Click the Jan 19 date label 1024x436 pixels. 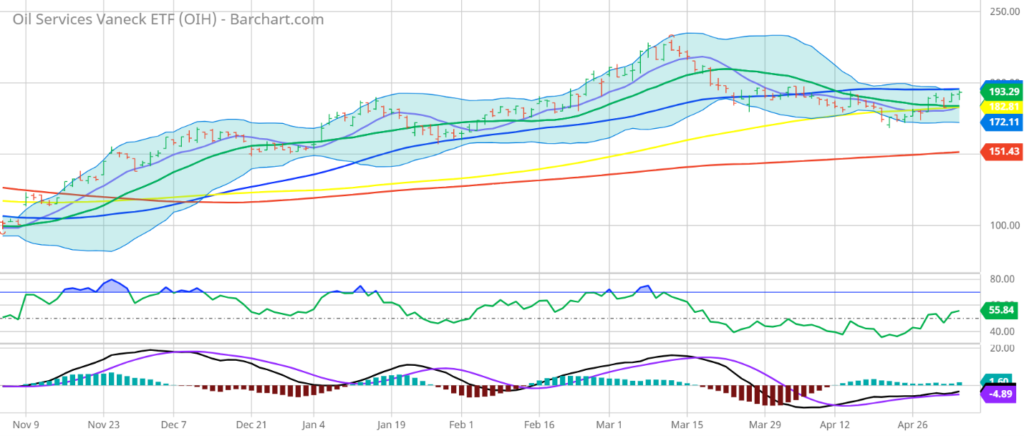[391, 424]
